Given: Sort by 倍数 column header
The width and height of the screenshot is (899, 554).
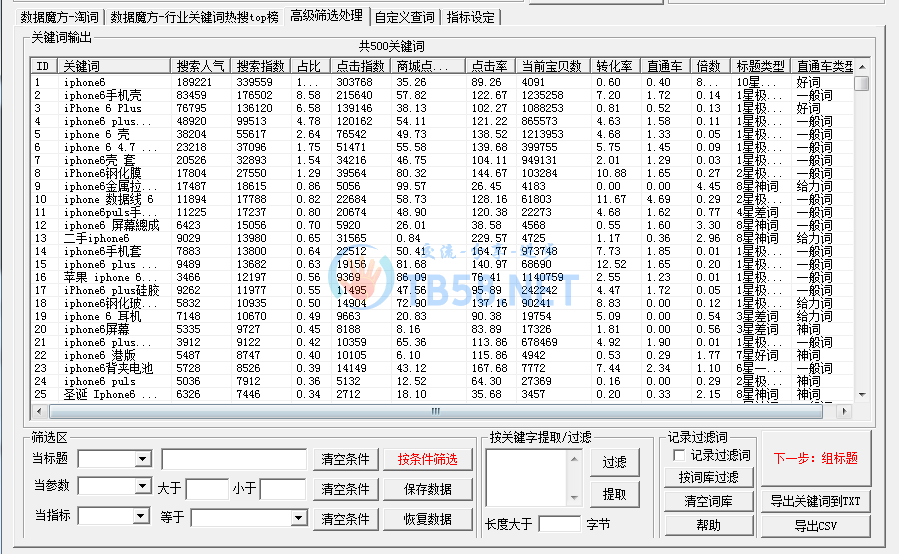Looking at the screenshot, I should point(709,66).
